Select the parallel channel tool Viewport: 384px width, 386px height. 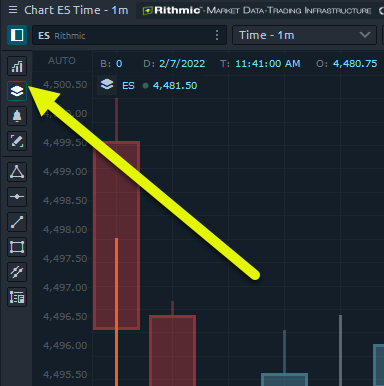point(17,272)
